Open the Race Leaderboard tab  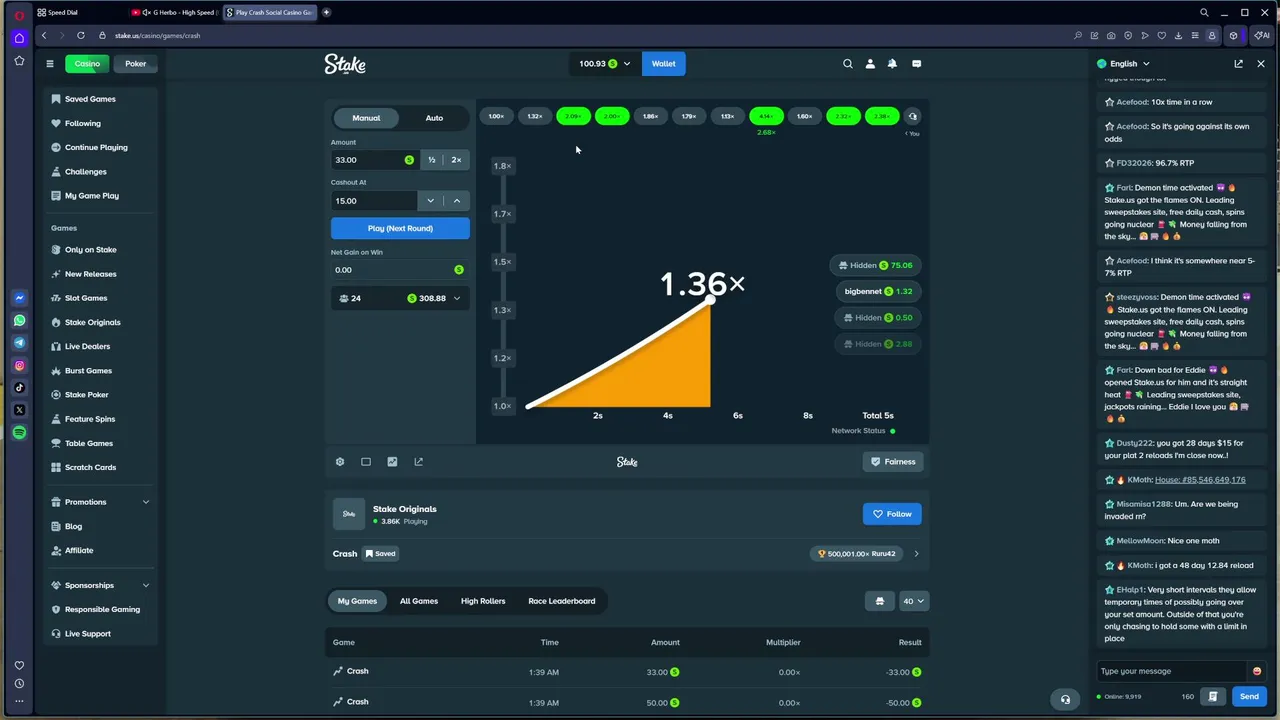point(562,601)
